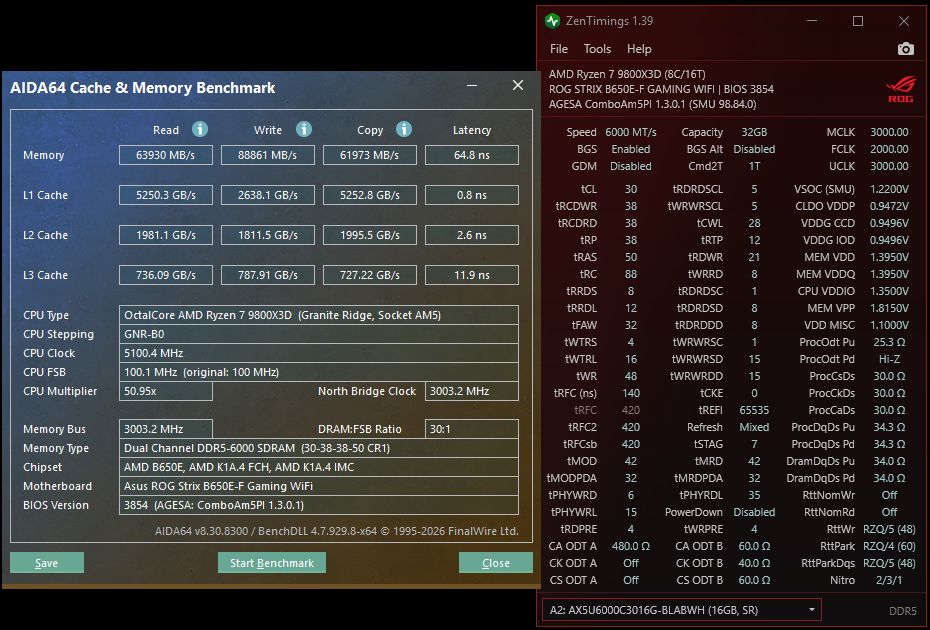Screen dimensions: 930x630
Task: Click Memory Latency value 64.8 ns
Action: click(472, 155)
